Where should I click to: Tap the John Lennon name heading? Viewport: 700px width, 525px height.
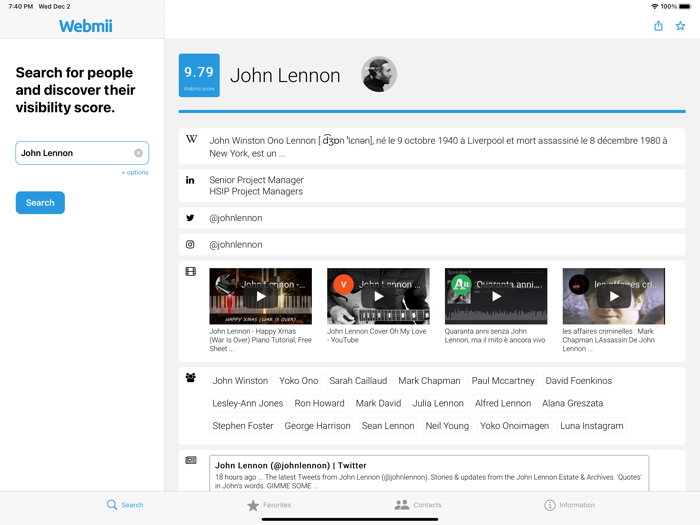285,75
